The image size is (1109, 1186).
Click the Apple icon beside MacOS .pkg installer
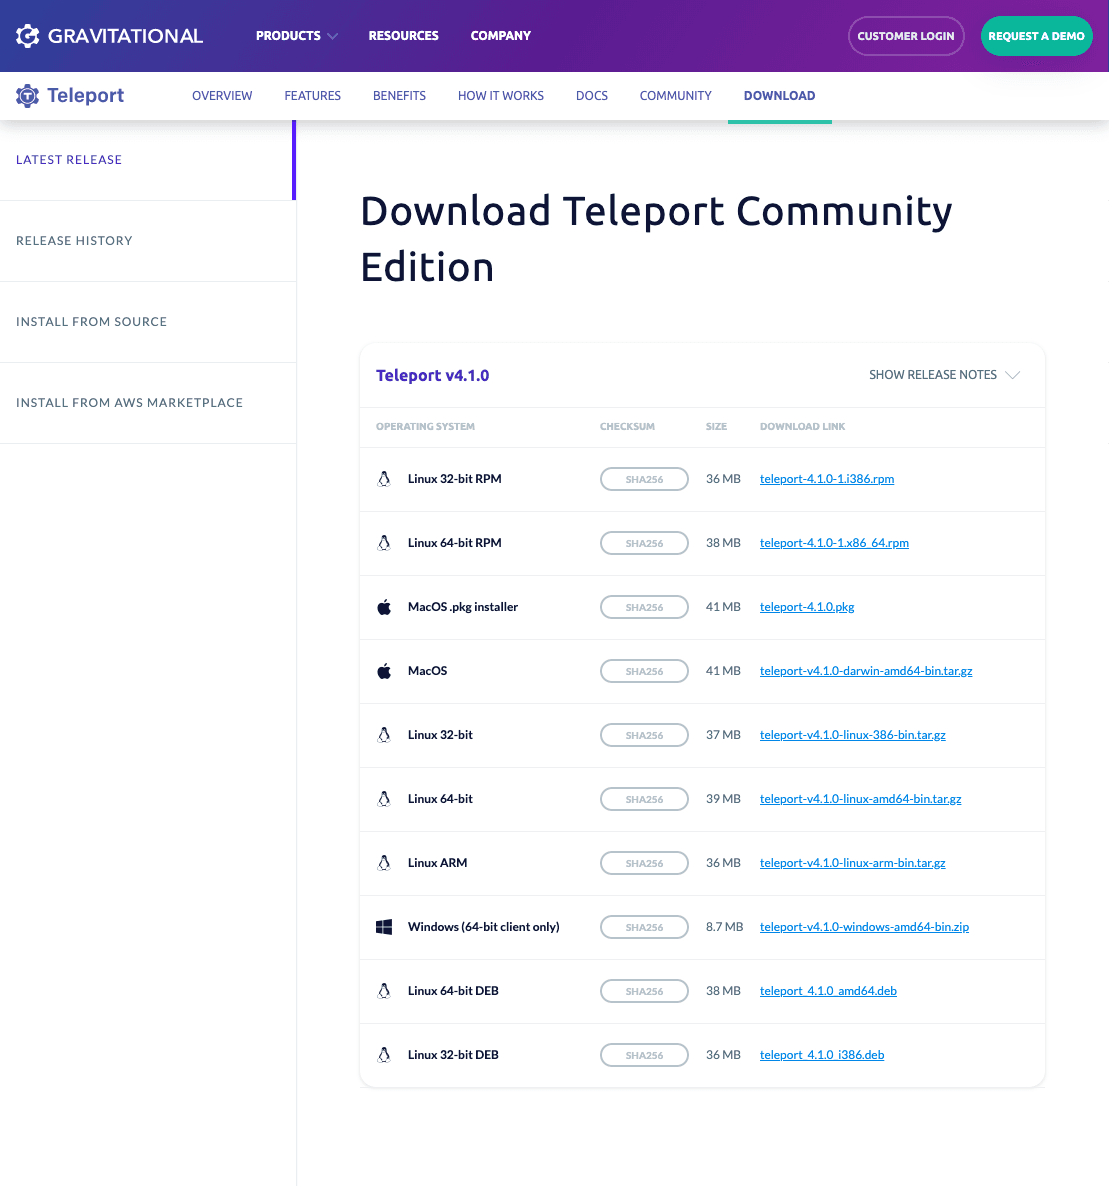pos(384,607)
